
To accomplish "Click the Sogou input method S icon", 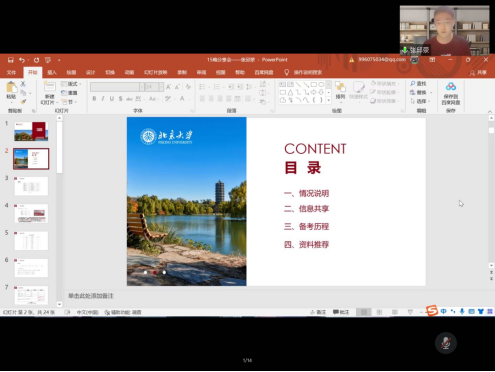I will 432,311.
